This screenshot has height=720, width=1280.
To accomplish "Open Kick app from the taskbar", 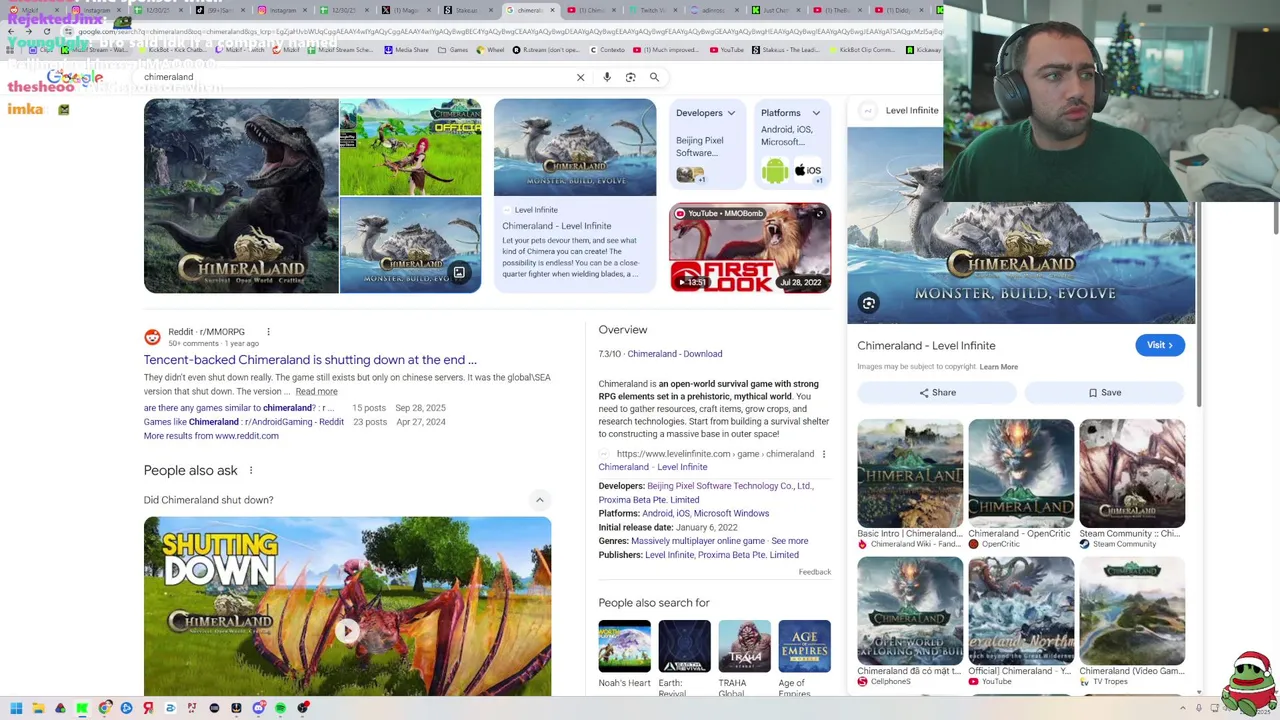I will pyautogui.click(x=82, y=708).
